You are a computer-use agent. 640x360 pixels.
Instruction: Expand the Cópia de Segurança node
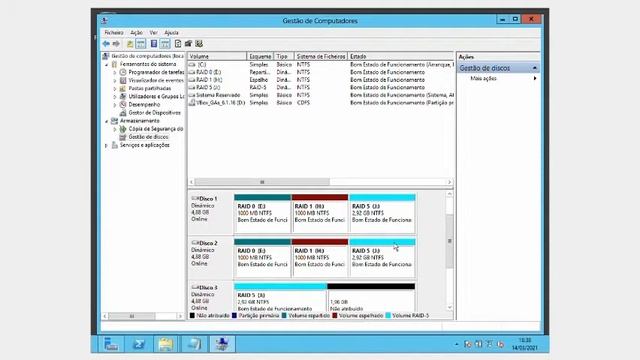[x=115, y=129]
